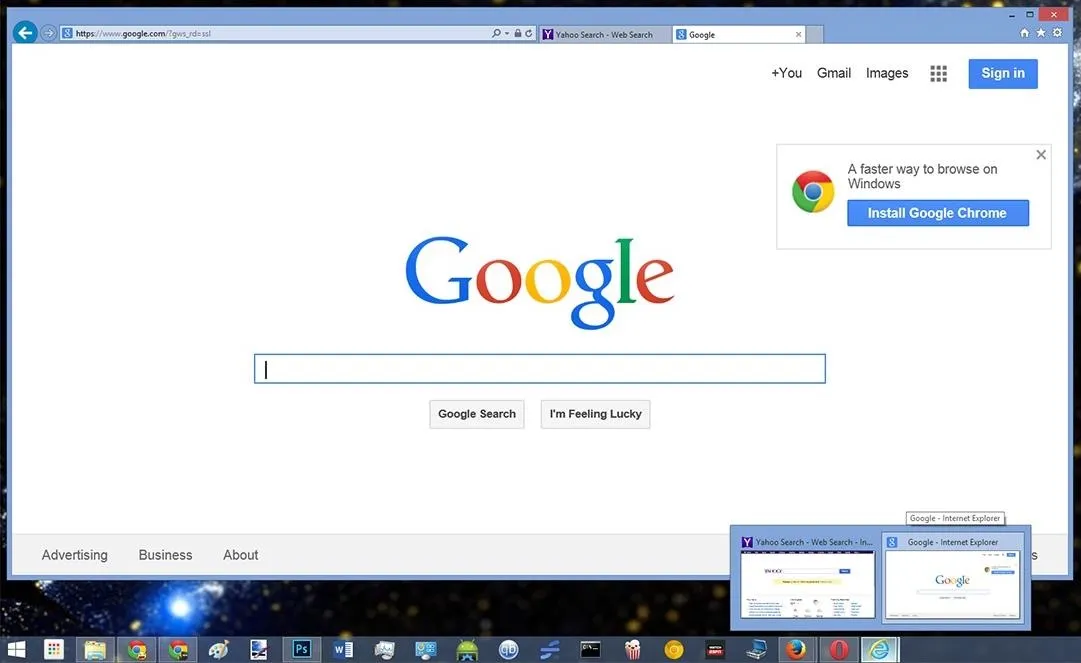Open Firefox from the taskbar
The image size is (1081, 663).
(796, 649)
